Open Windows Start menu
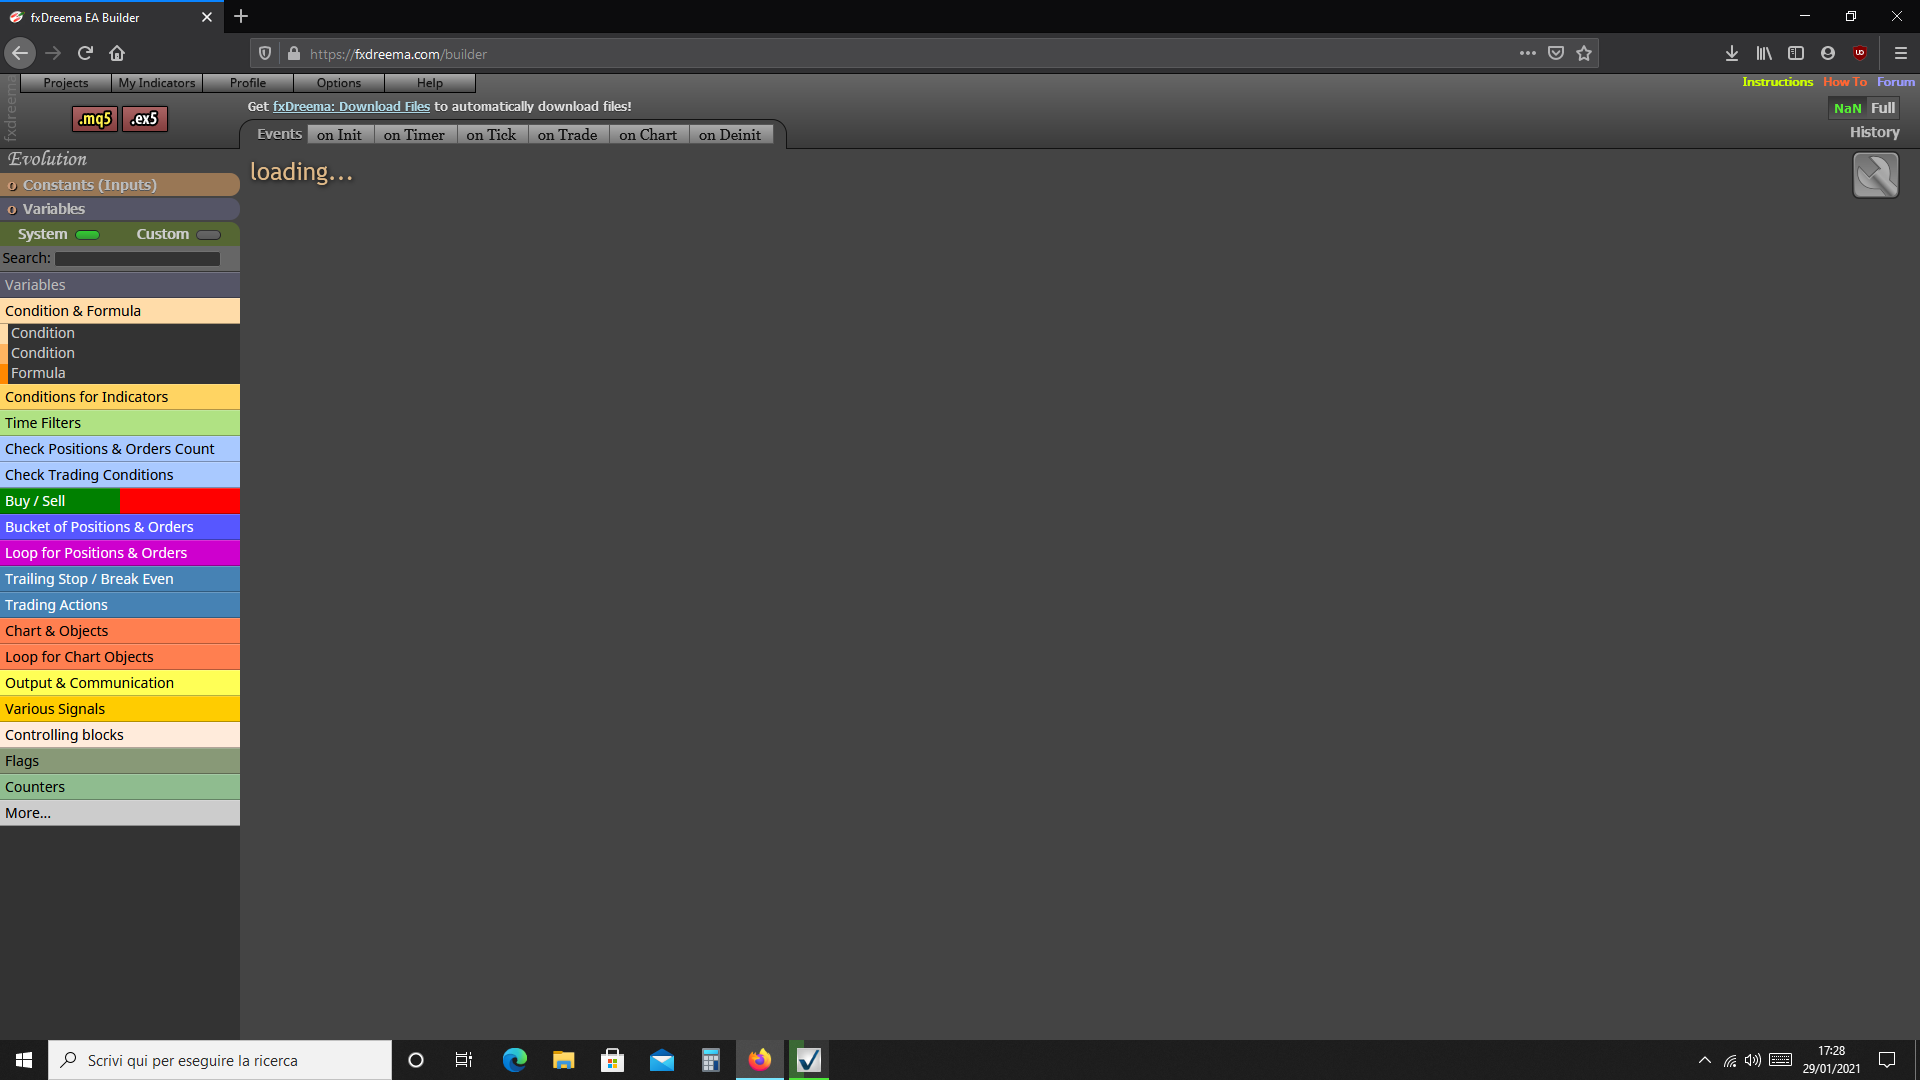Image resolution: width=1920 pixels, height=1080 pixels. click(x=24, y=1060)
